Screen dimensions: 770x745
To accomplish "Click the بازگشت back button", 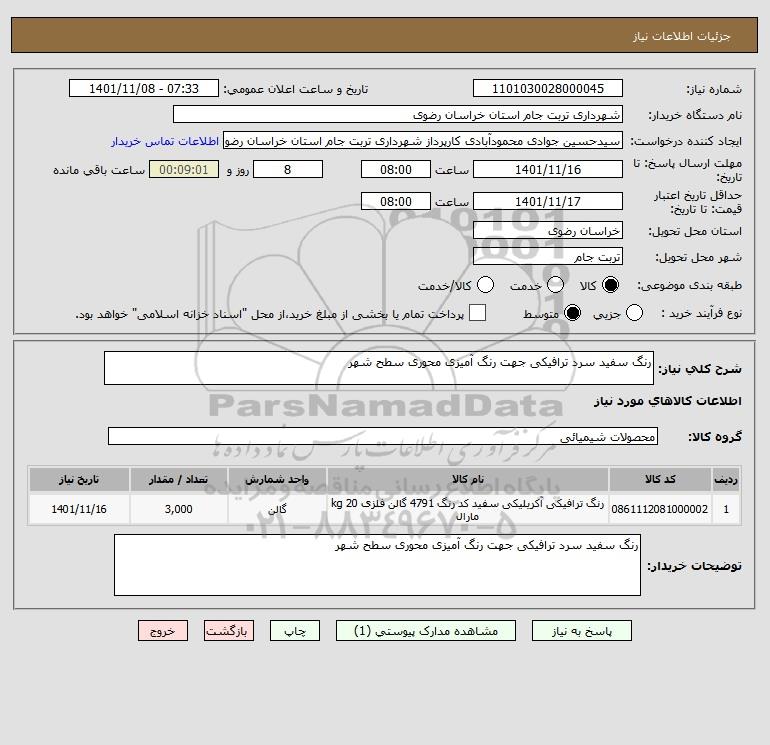I will click(x=229, y=631).
